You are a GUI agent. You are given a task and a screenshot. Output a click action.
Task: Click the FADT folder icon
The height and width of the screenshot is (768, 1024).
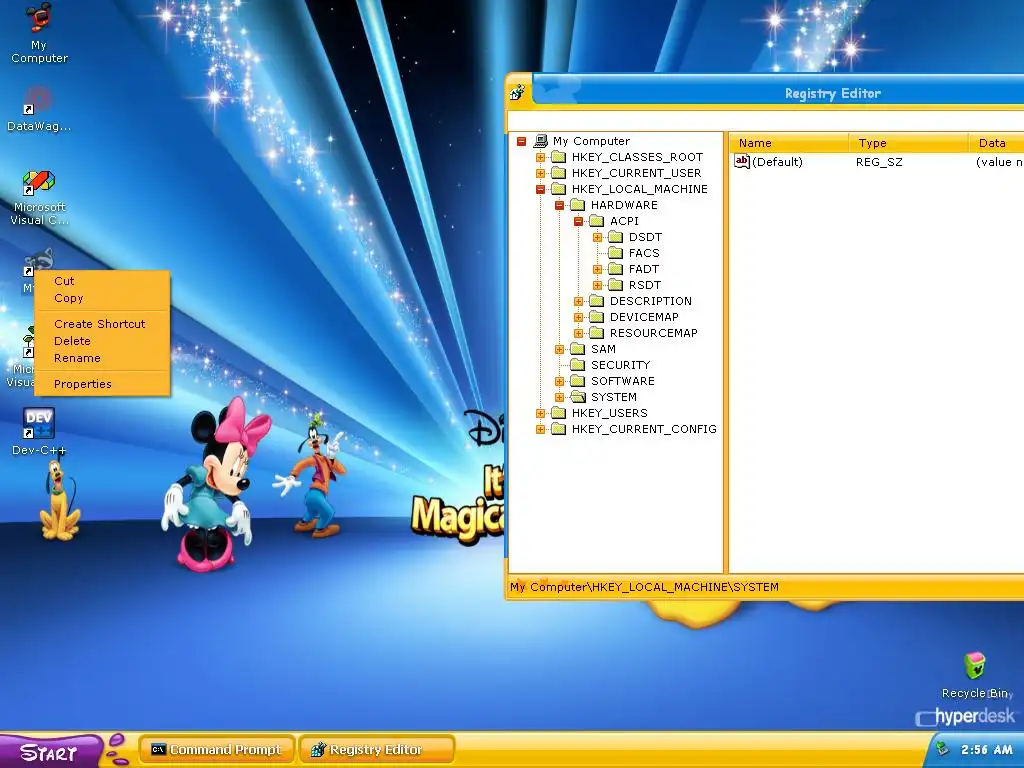615,269
